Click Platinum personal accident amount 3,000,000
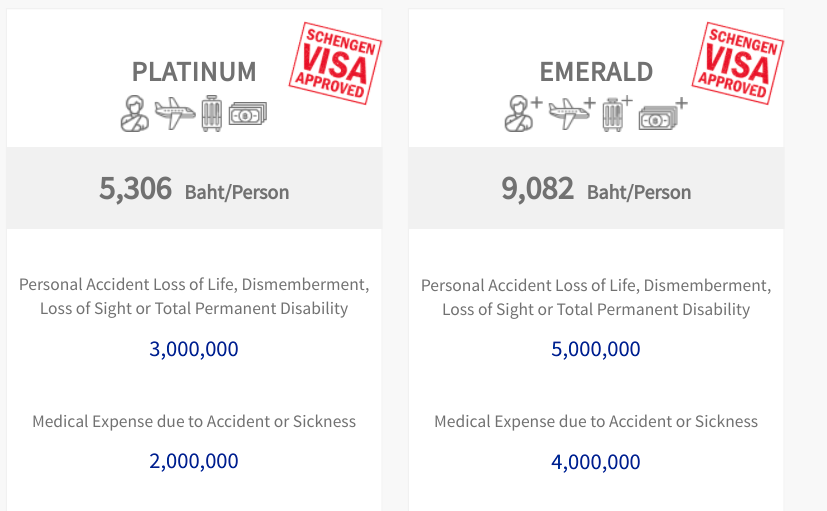The image size is (827, 511). click(194, 349)
